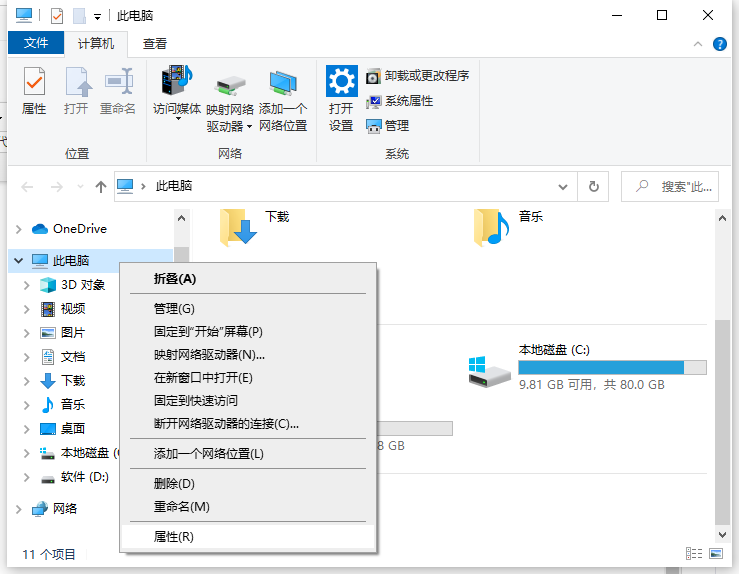Click Uninstall or change program (卸载或更改程序)
The height and width of the screenshot is (574, 739).
pyautogui.click(x=417, y=76)
